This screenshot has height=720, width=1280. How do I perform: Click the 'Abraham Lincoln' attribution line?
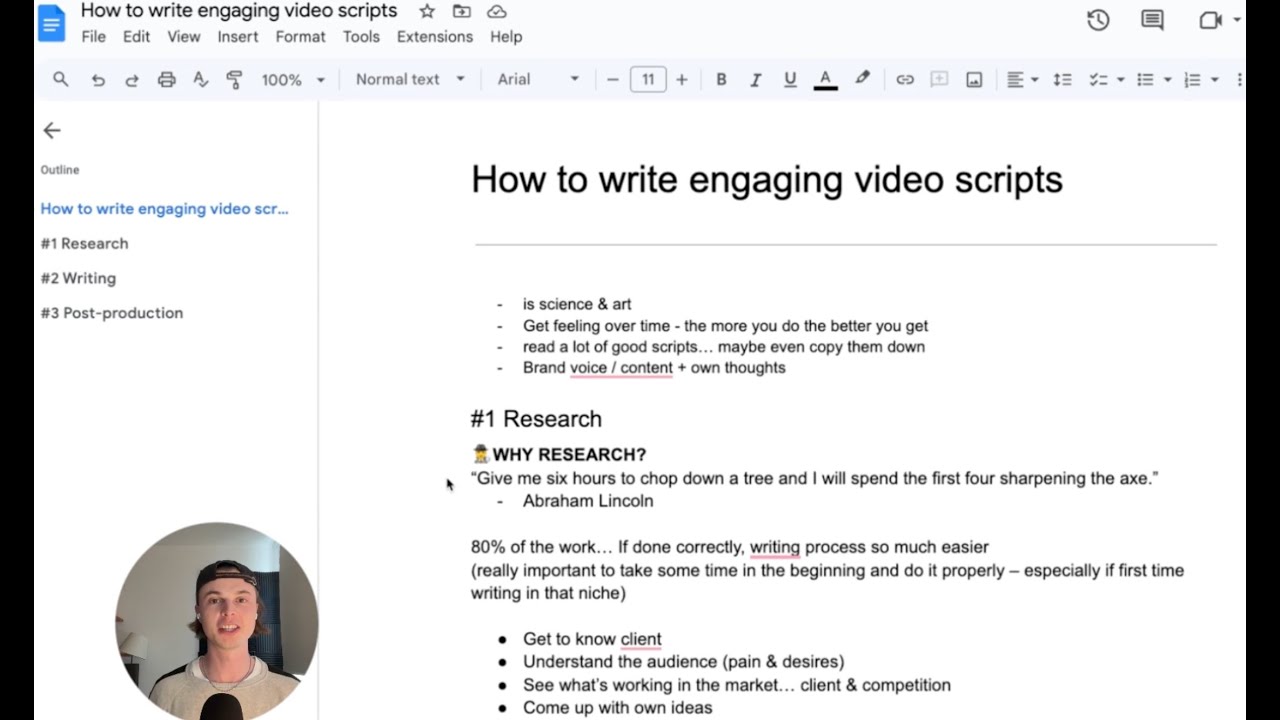point(588,501)
